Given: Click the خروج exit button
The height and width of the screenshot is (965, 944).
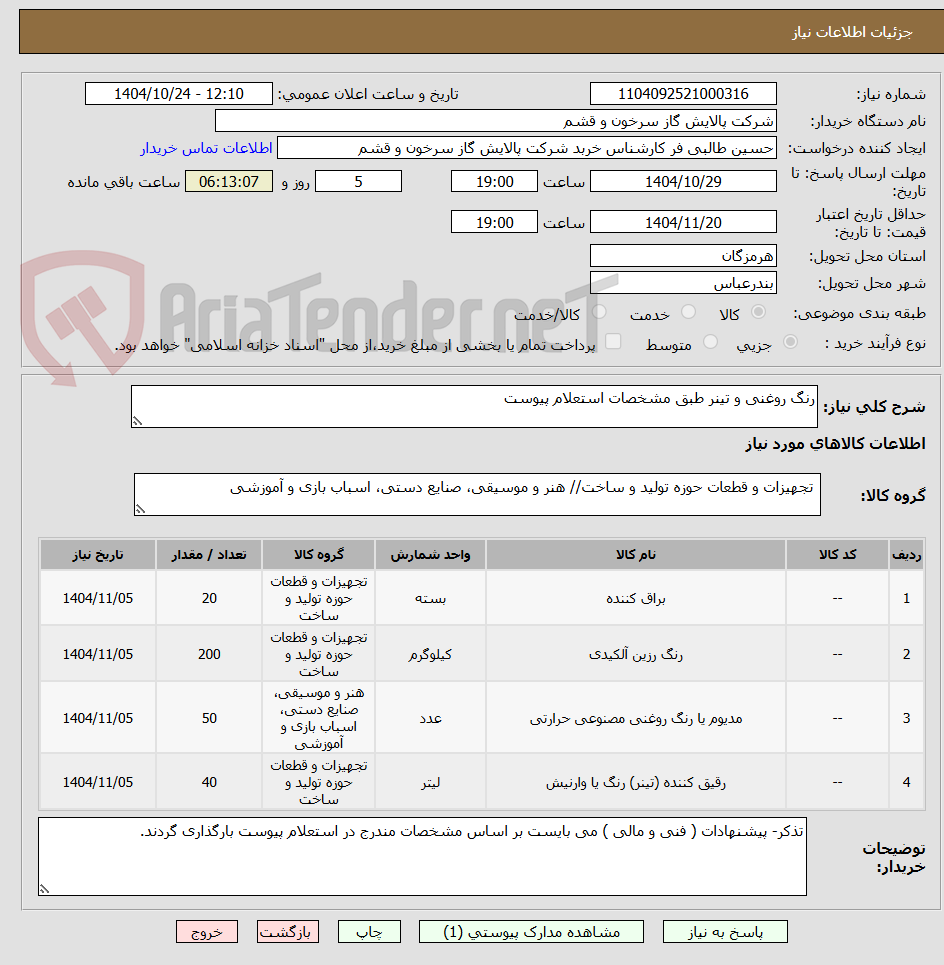Looking at the screenshot, I should pos(207,931).
